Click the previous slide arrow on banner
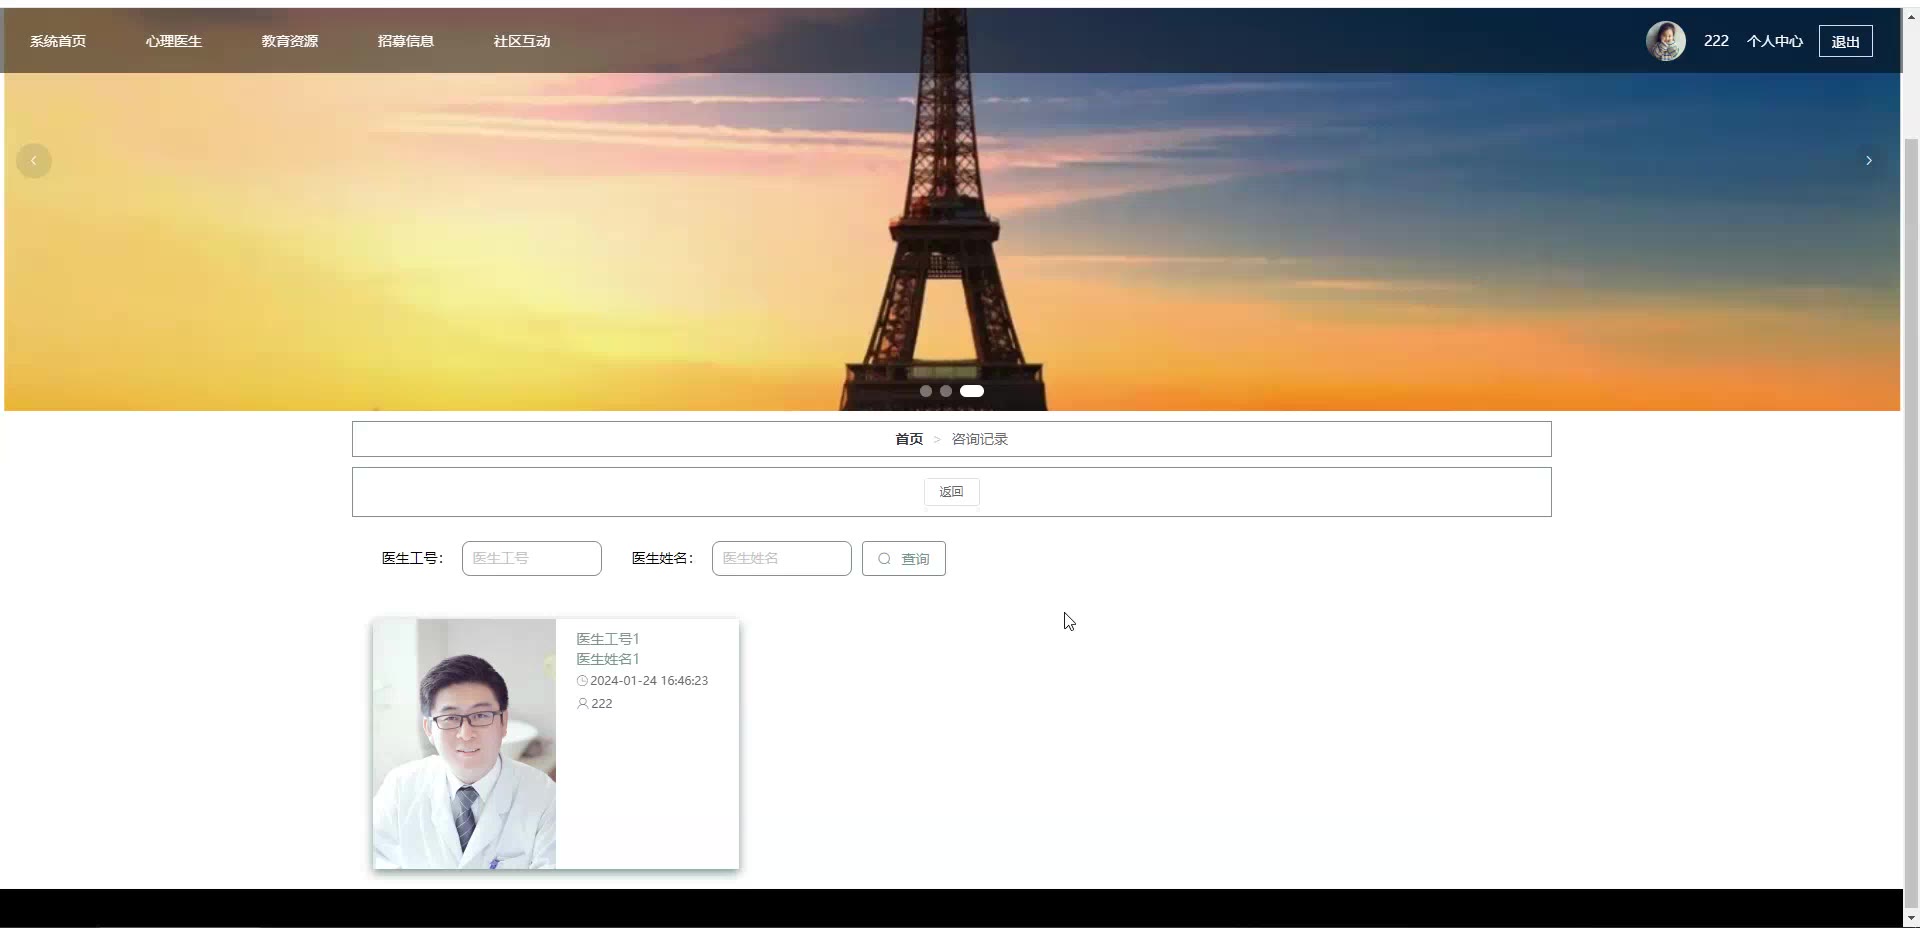Image resolution: width=1920 pixels, height=928 pixels. pos(34,161)
